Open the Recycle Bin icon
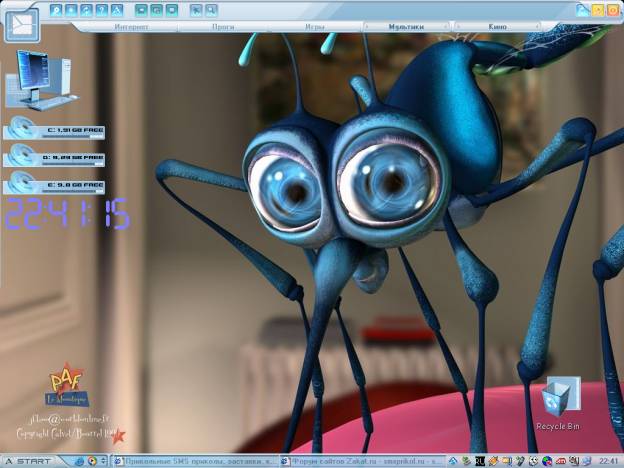The width and height of the screenshot is (624, 468). click(x=558, y=404)
